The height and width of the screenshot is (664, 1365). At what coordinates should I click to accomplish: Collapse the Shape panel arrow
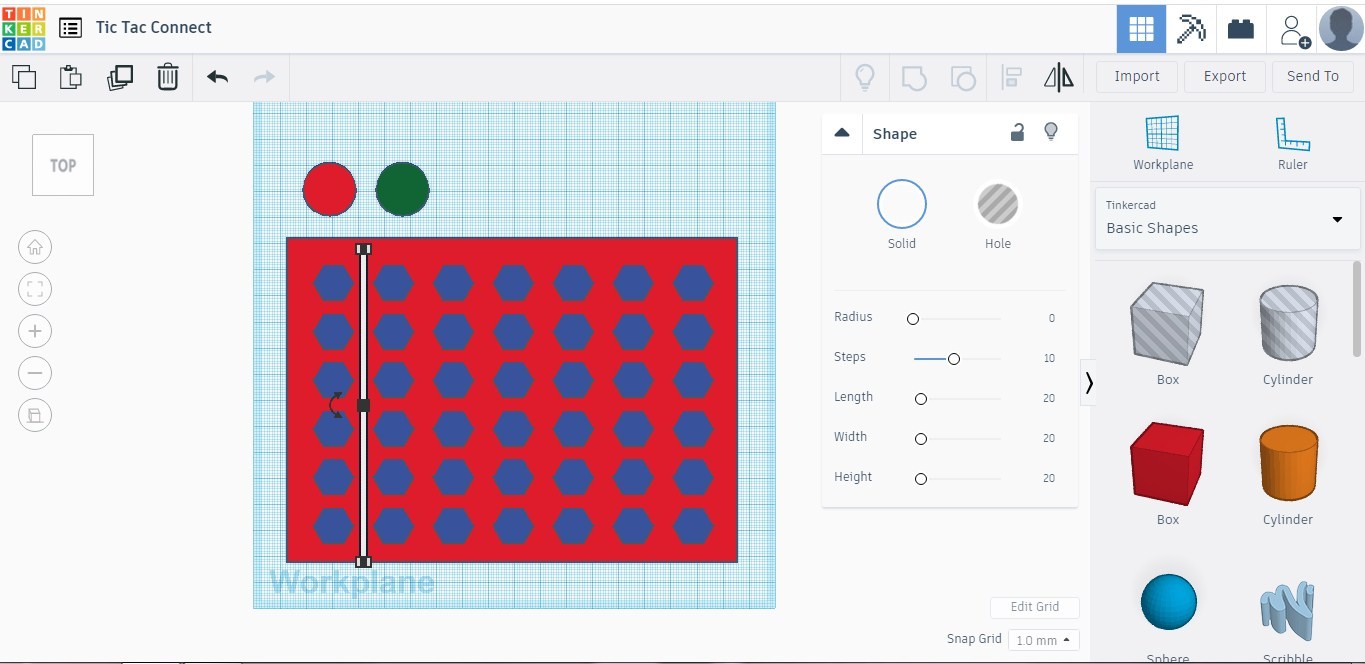point(842,133)
